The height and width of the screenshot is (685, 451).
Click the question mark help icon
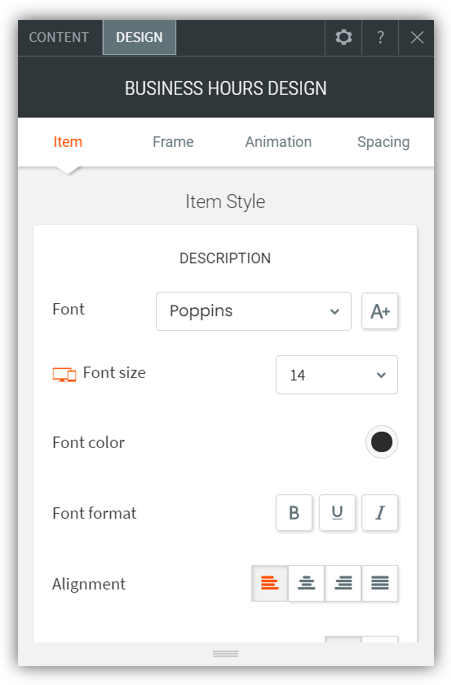pyautogui.click(x=381, y=38)
